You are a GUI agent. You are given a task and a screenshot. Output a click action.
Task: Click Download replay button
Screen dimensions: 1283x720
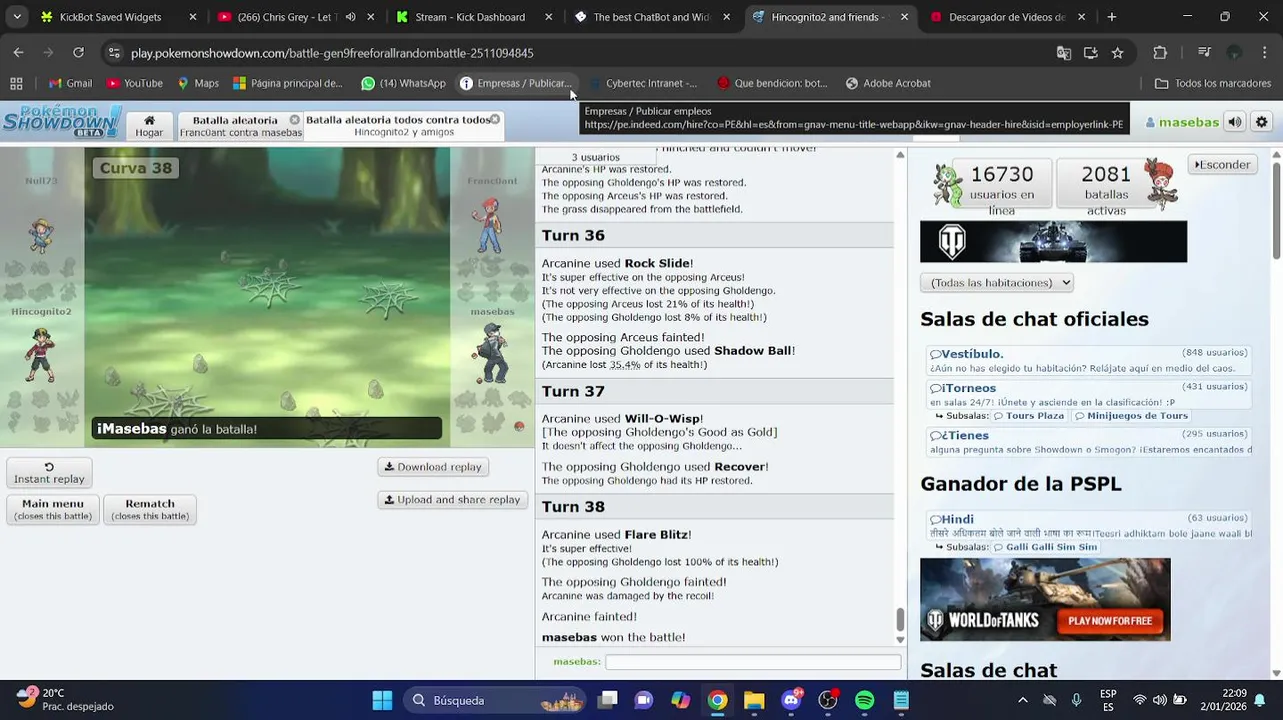(x=433, y=467)
